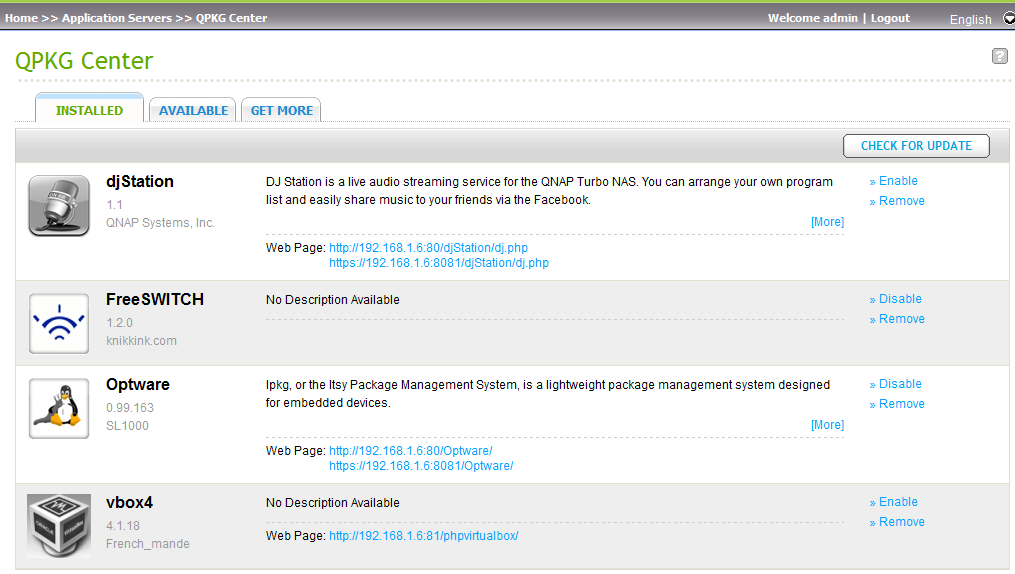Click the FreeSWITCH version 1.2.0 text
Screen dimensions: 1015x574
(x=119, y=322)
